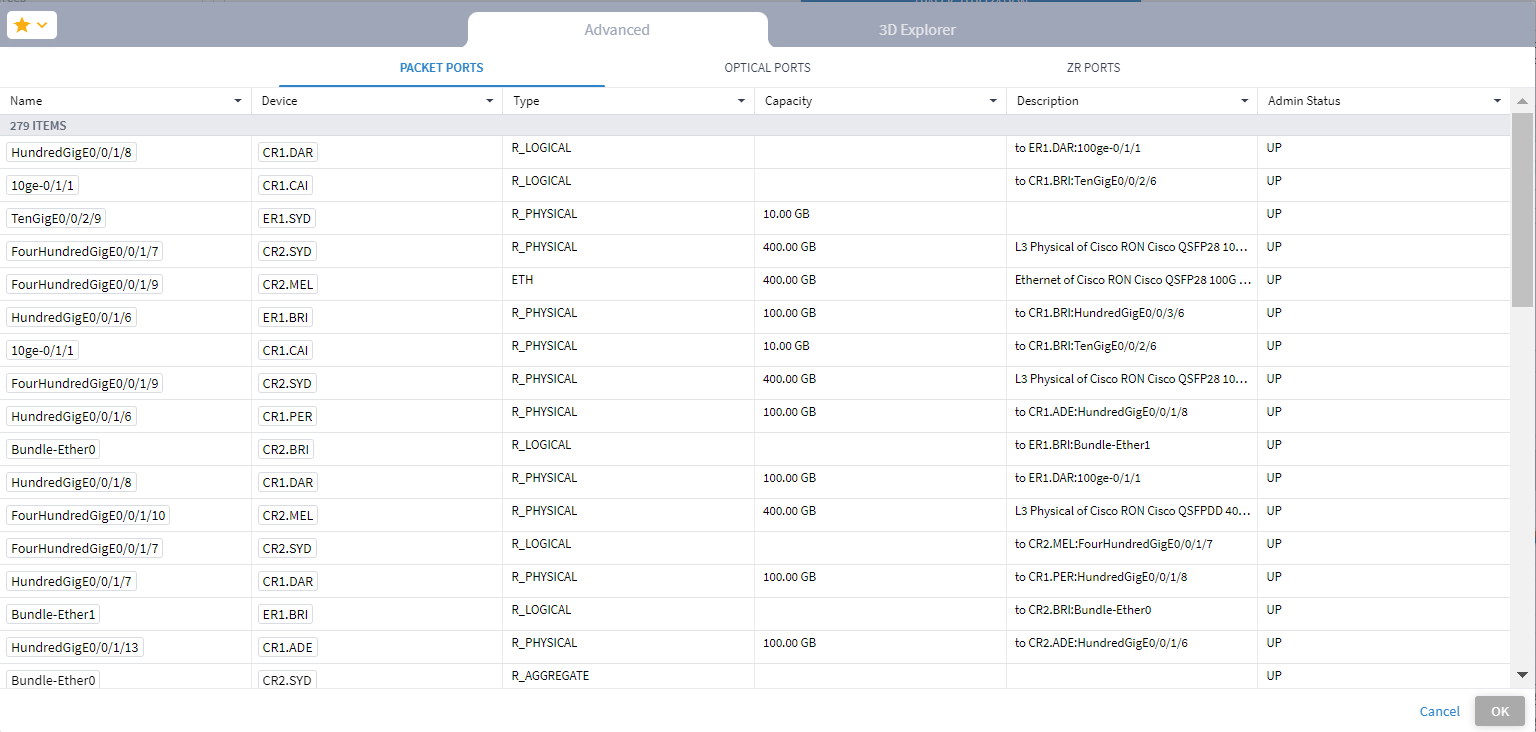The width and height of the screenshot is (1536, 732).
Task: Switch to the 3D Explorer tab
Action: coord(917,30)
